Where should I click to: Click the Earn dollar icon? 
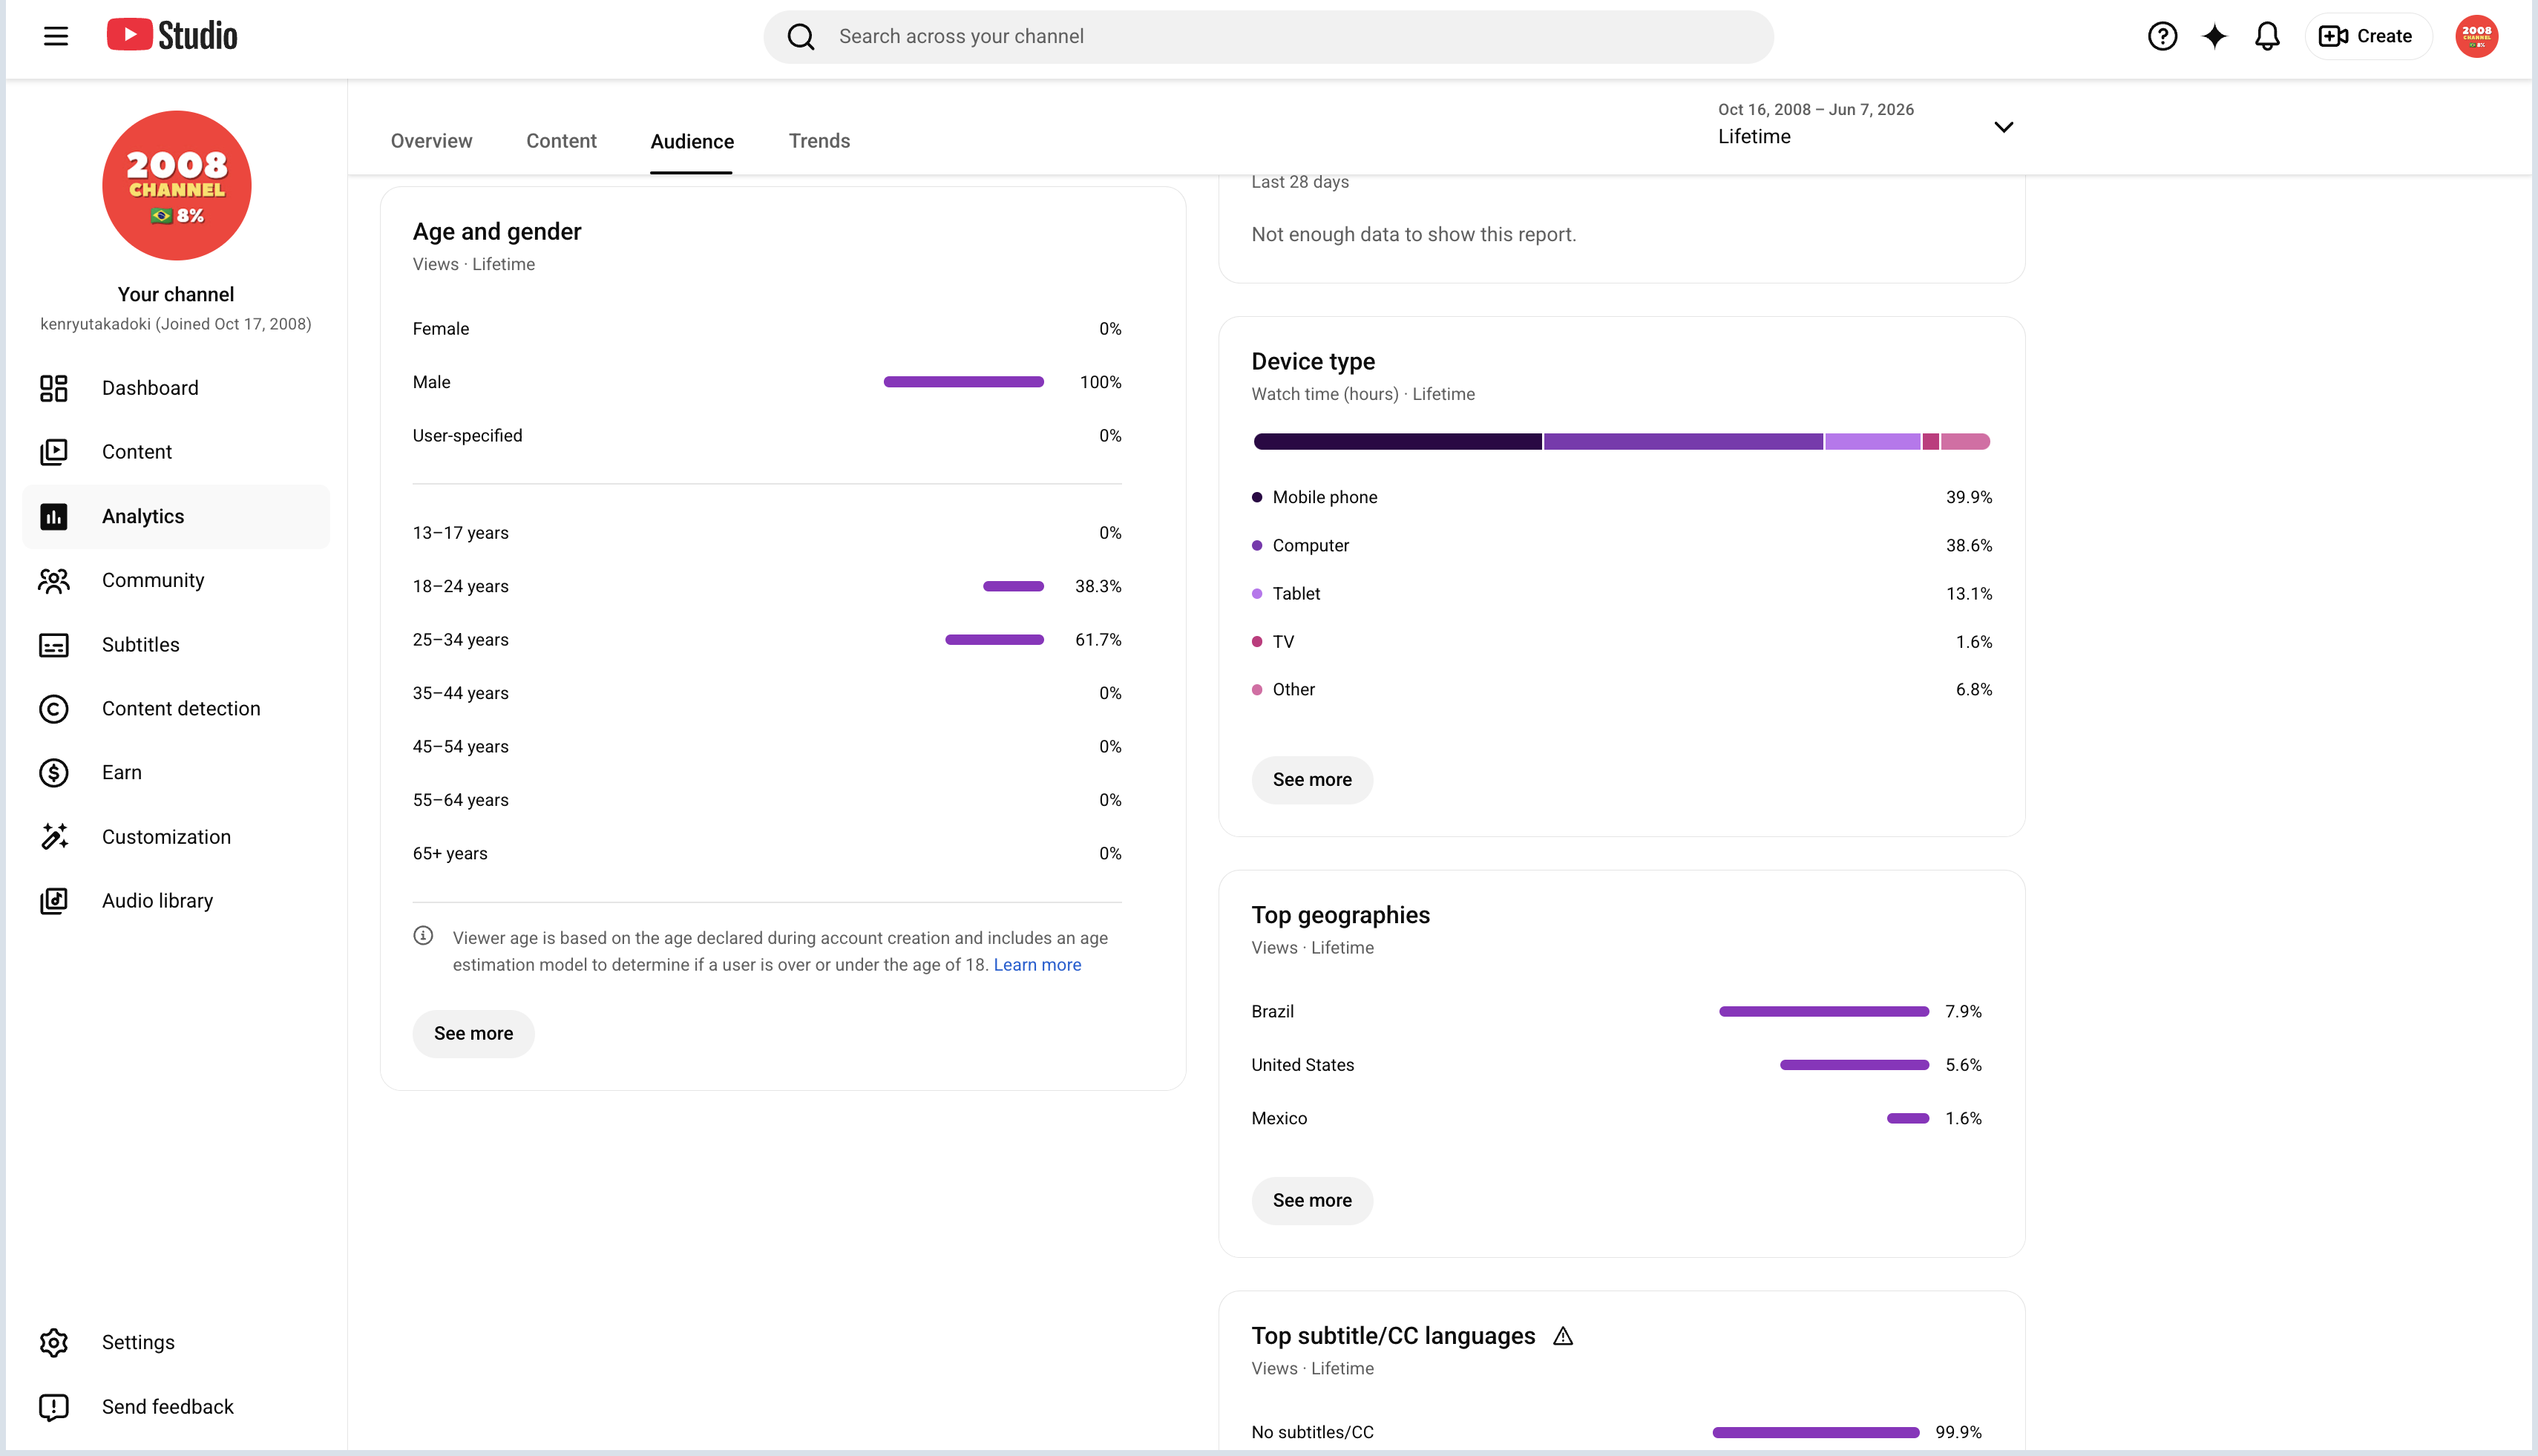tap(54, 773)
